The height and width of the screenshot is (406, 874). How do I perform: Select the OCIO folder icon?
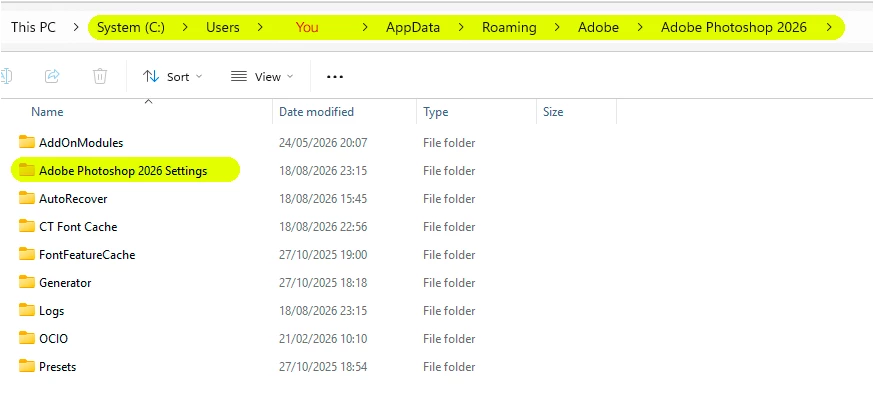click(x=27, y=338)
